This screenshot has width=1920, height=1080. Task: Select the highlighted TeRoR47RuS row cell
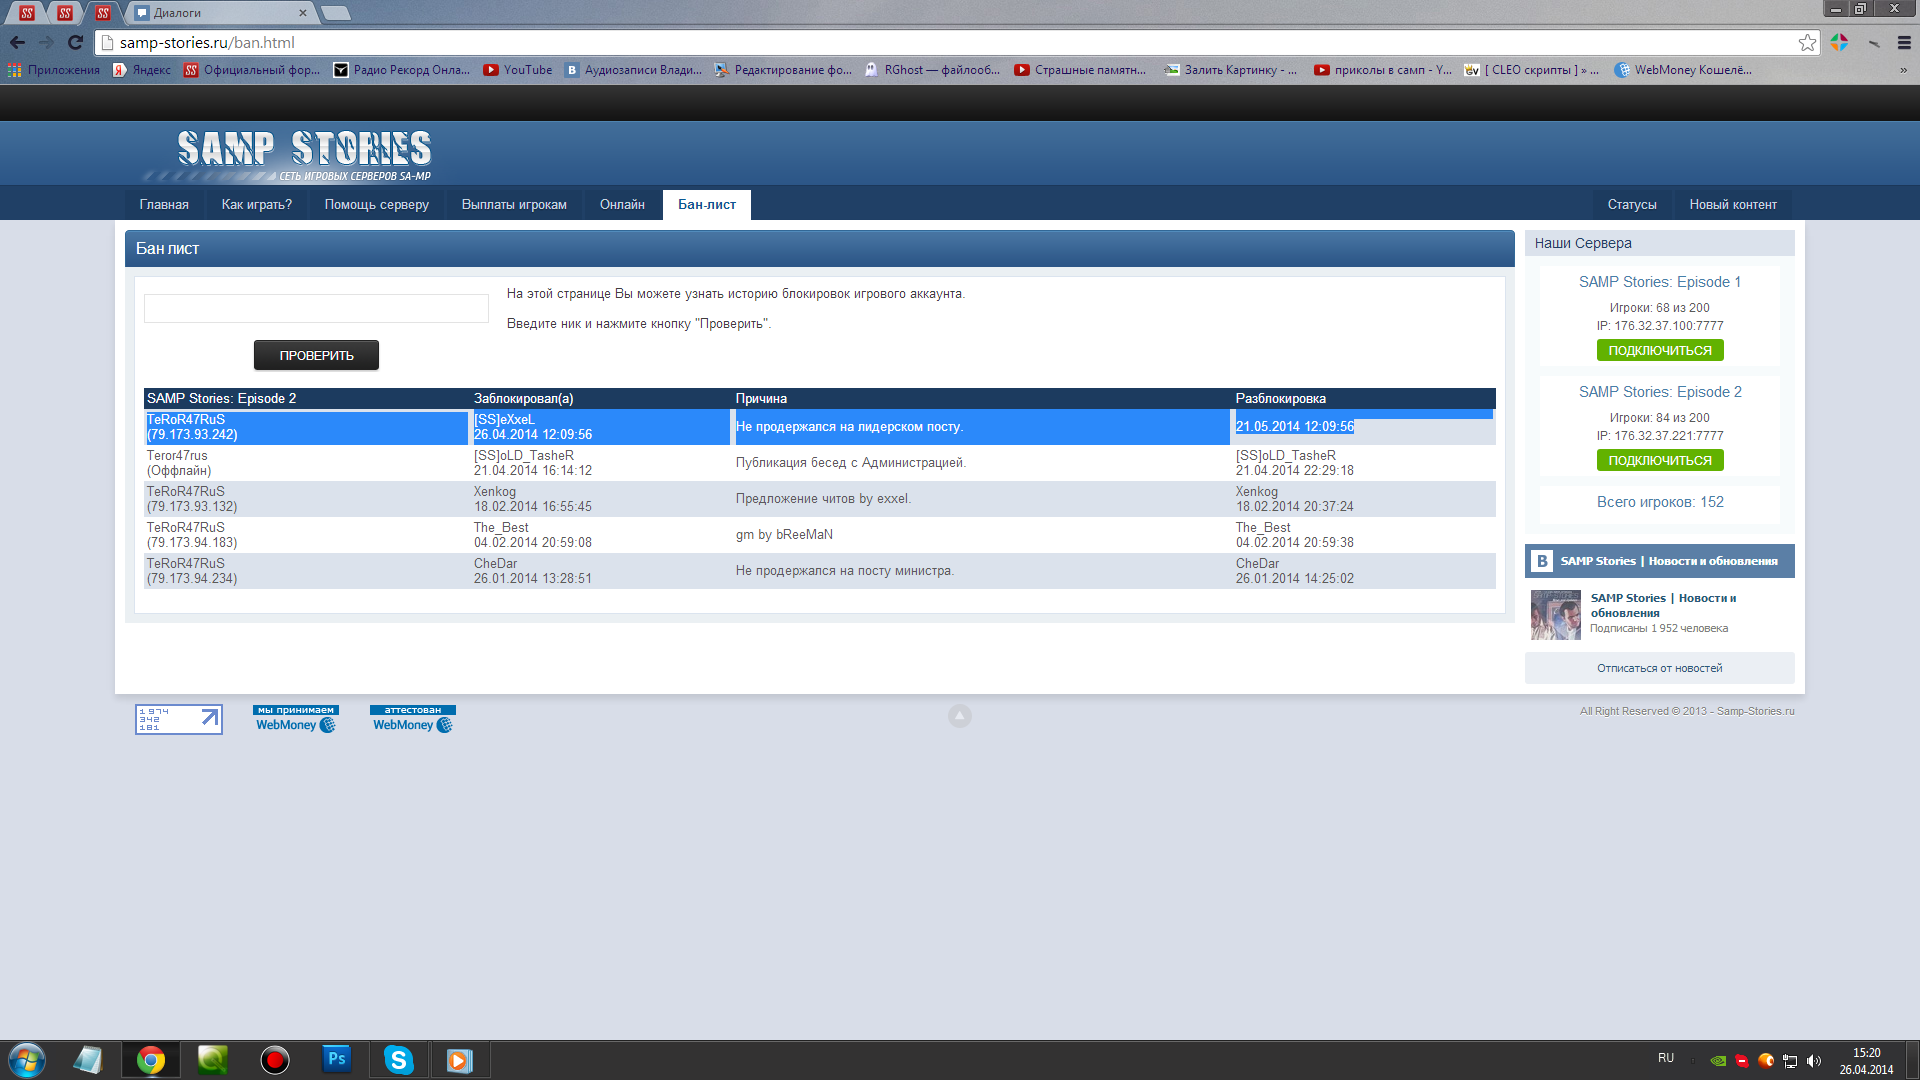point(306,427)
